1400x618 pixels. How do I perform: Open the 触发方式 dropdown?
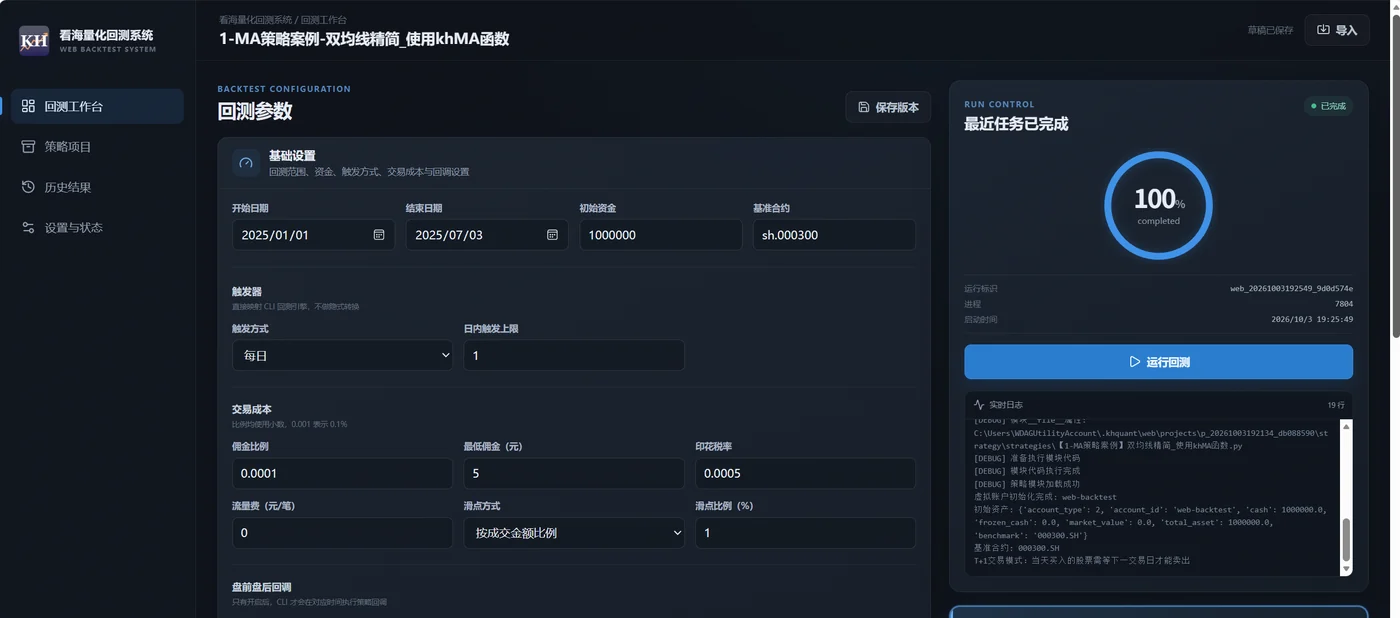(x=342, y=355)
